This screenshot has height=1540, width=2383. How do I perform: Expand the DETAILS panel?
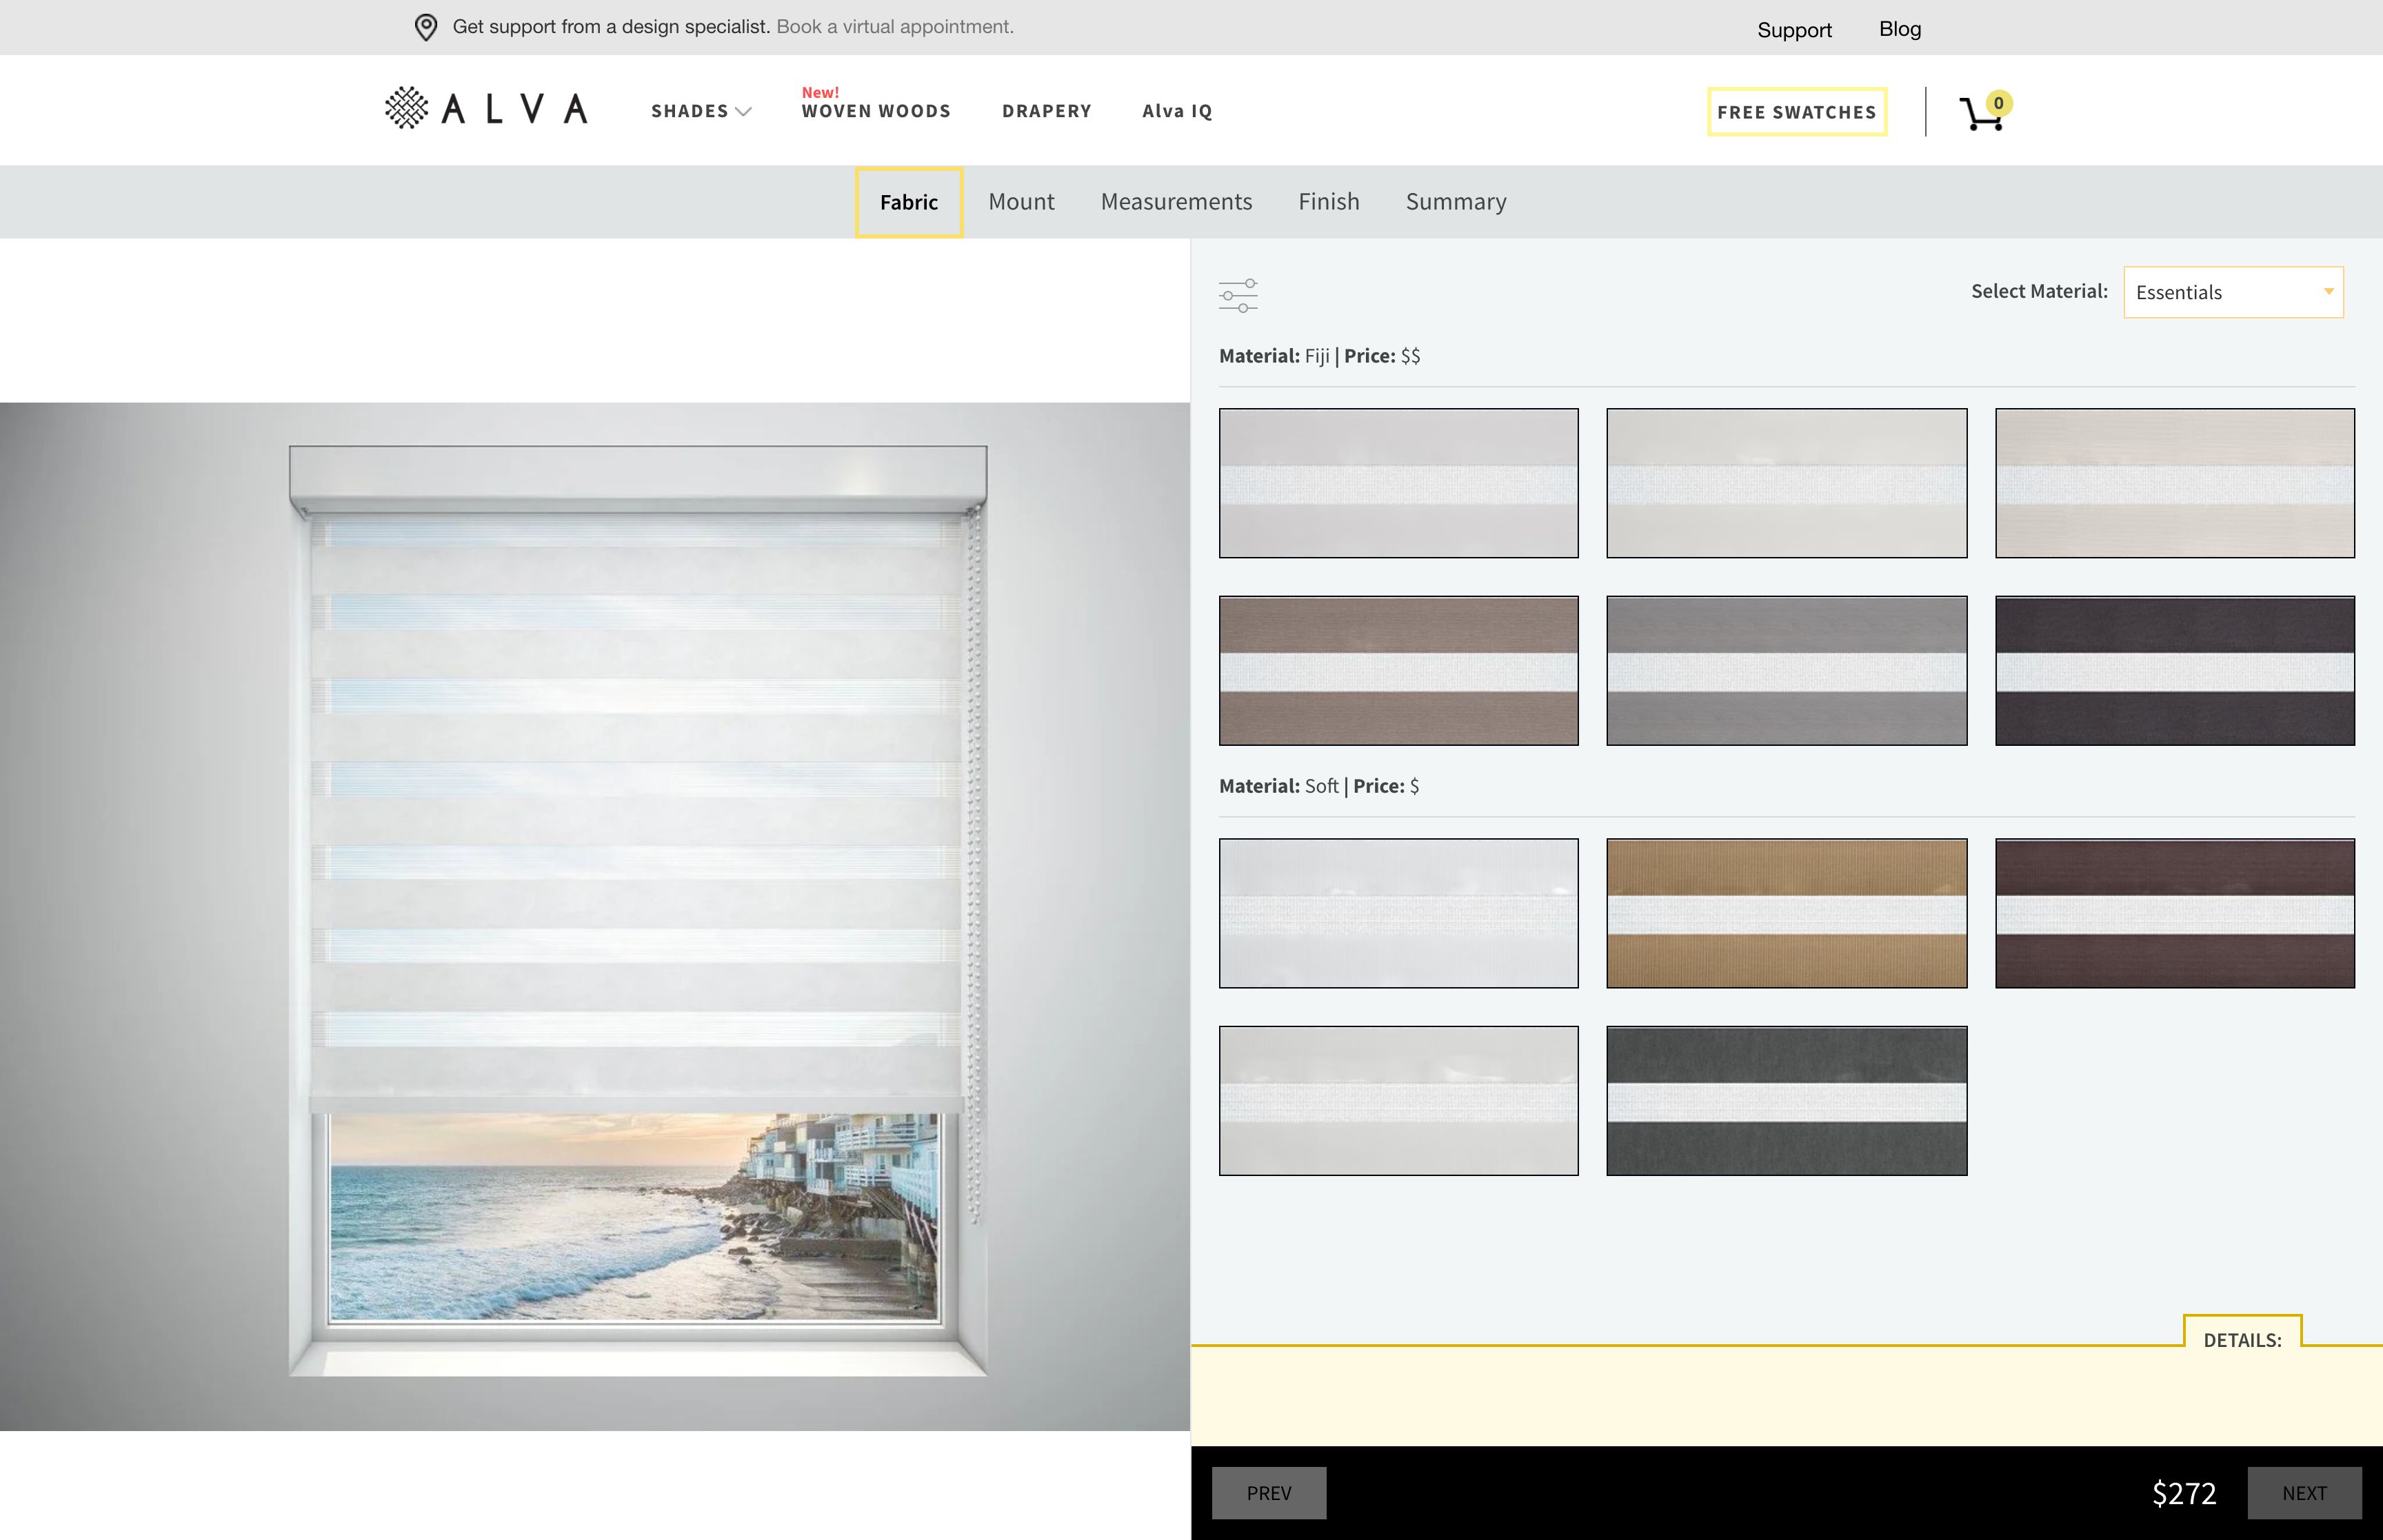(2244, 1339)
